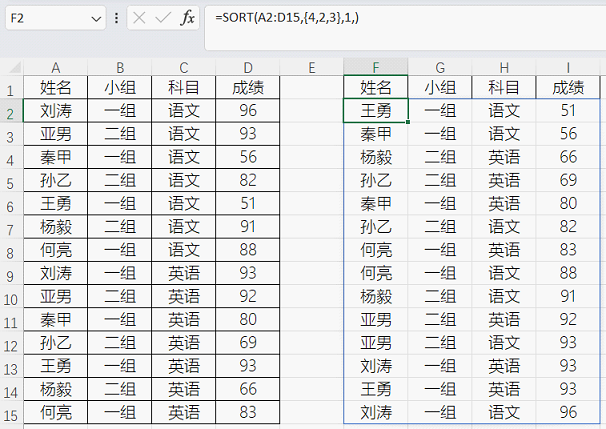Image resolution: width=606 pixels, height=429 pixels.
Task: Open the Insert Function fx dialog
Action: click(x=187, y=18)
